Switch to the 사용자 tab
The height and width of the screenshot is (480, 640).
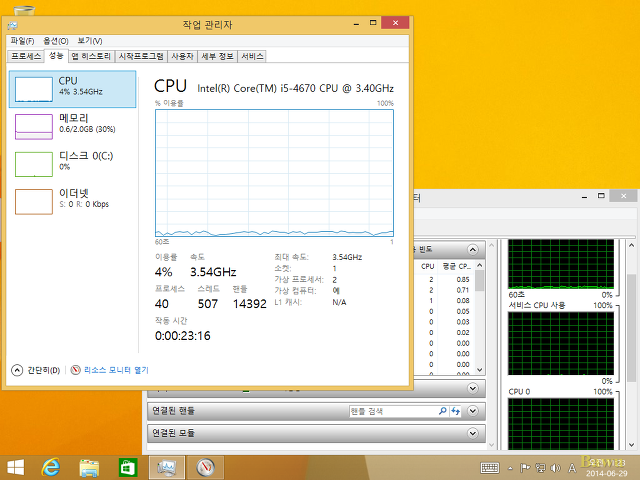click(182, 56)
